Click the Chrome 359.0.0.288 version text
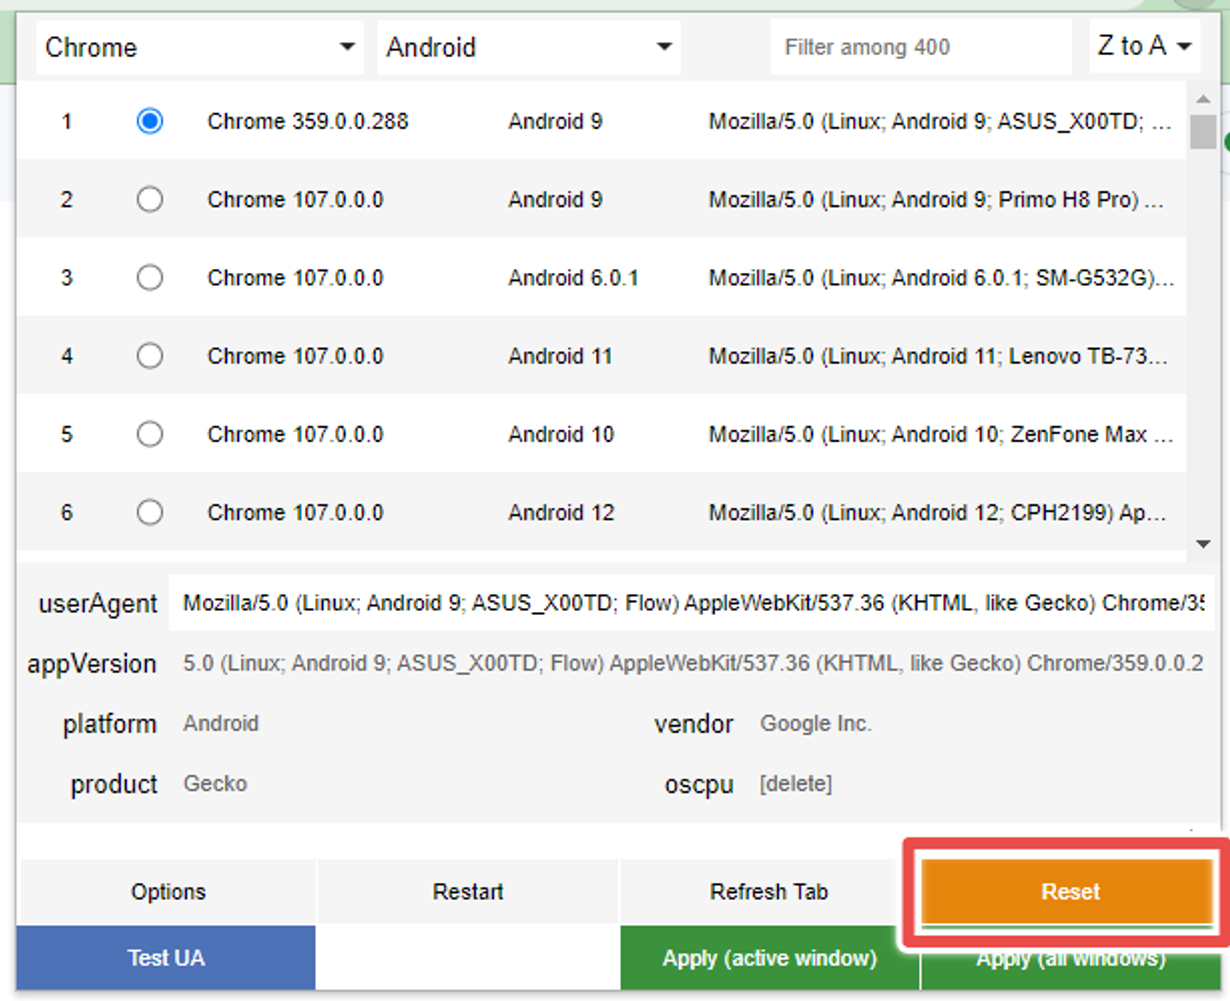1230x1001 pixels. pyautogui.click(x=308, y=121)
